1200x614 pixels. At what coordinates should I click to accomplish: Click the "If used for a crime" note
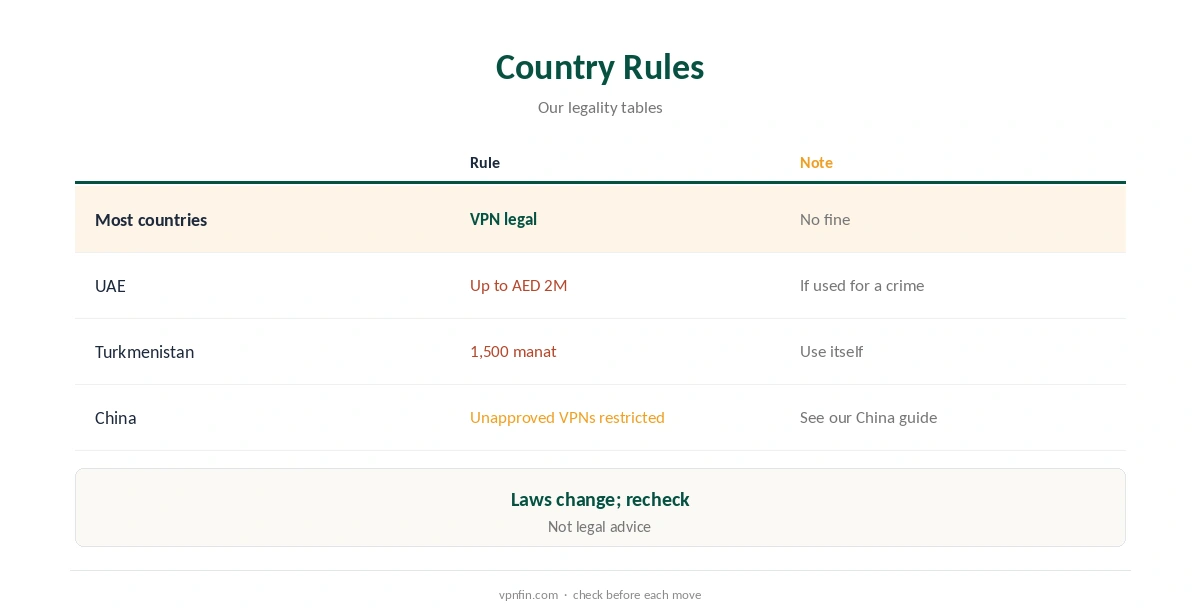[862, 286]
